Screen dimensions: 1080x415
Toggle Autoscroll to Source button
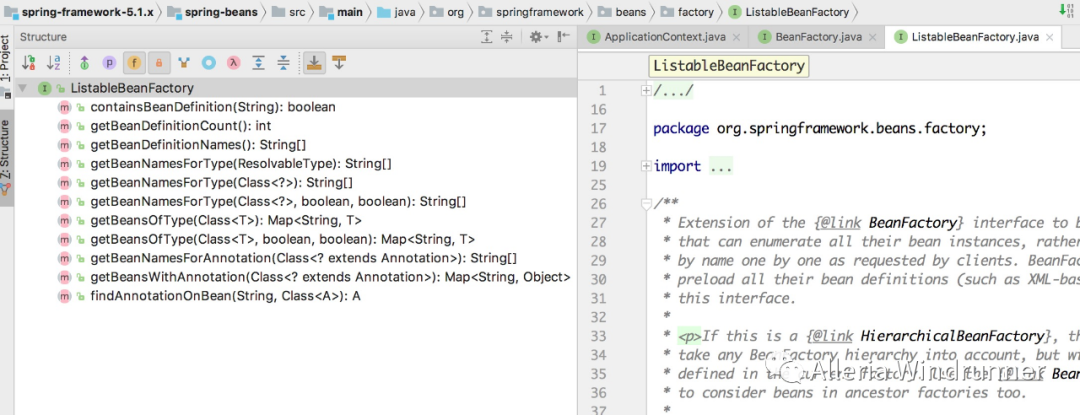click(x=314, y=62)
